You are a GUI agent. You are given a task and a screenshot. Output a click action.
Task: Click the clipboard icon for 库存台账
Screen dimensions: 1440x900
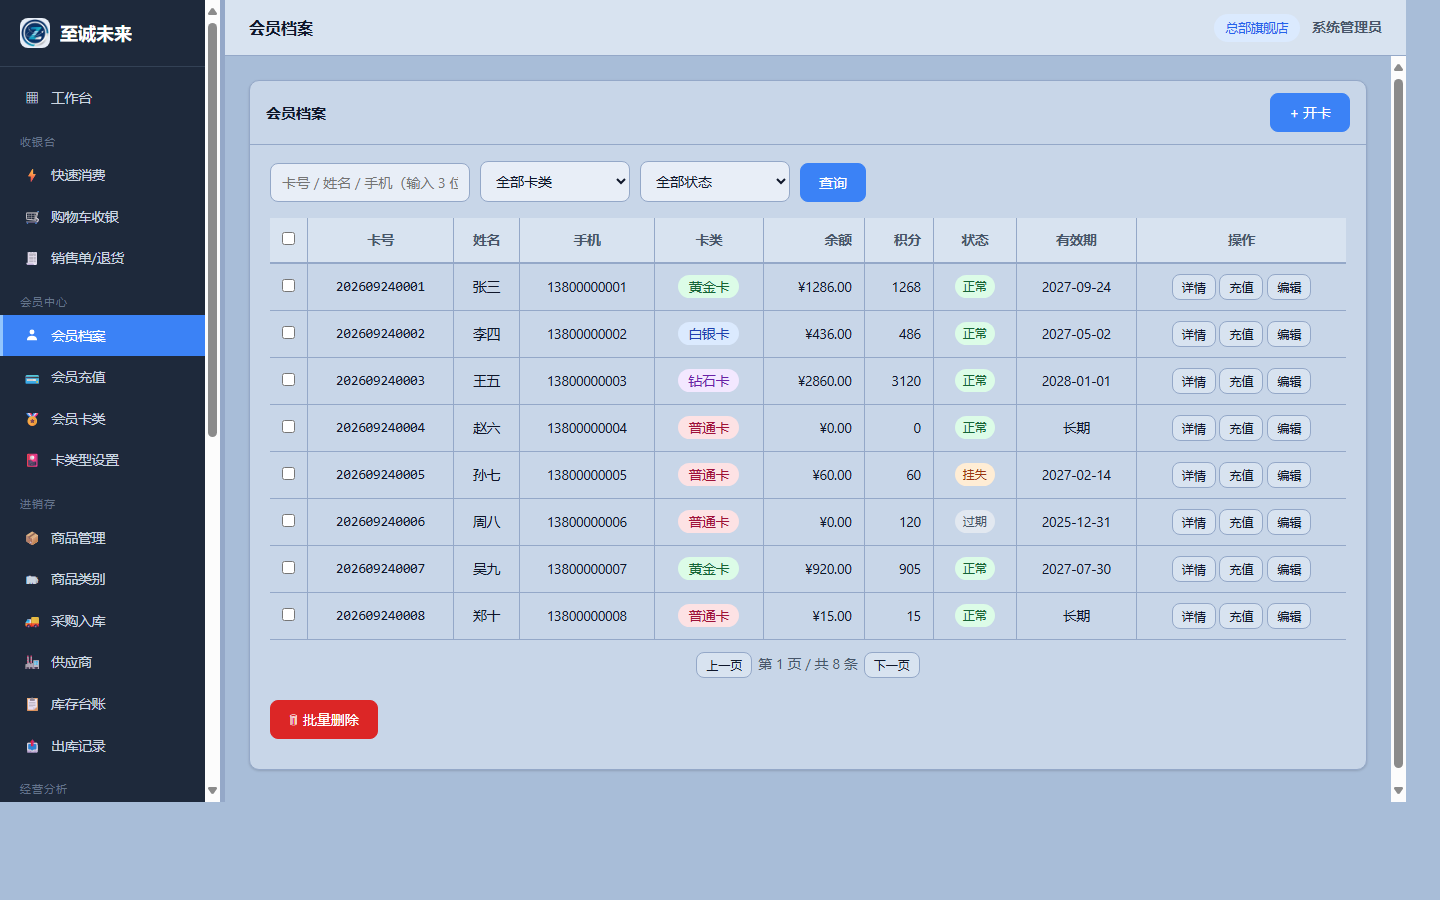[32, 704]
